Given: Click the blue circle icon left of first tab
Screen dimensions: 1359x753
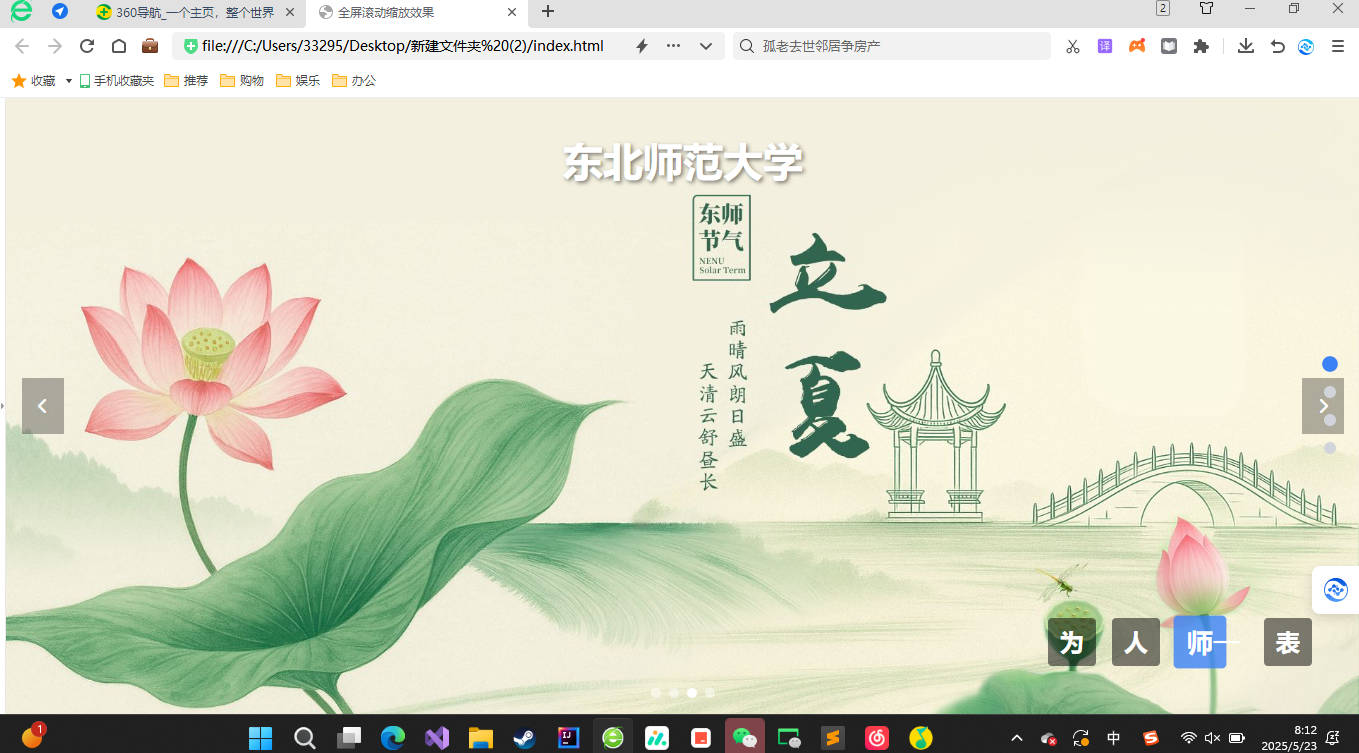Looking at the screenshot, I should 60,11.
